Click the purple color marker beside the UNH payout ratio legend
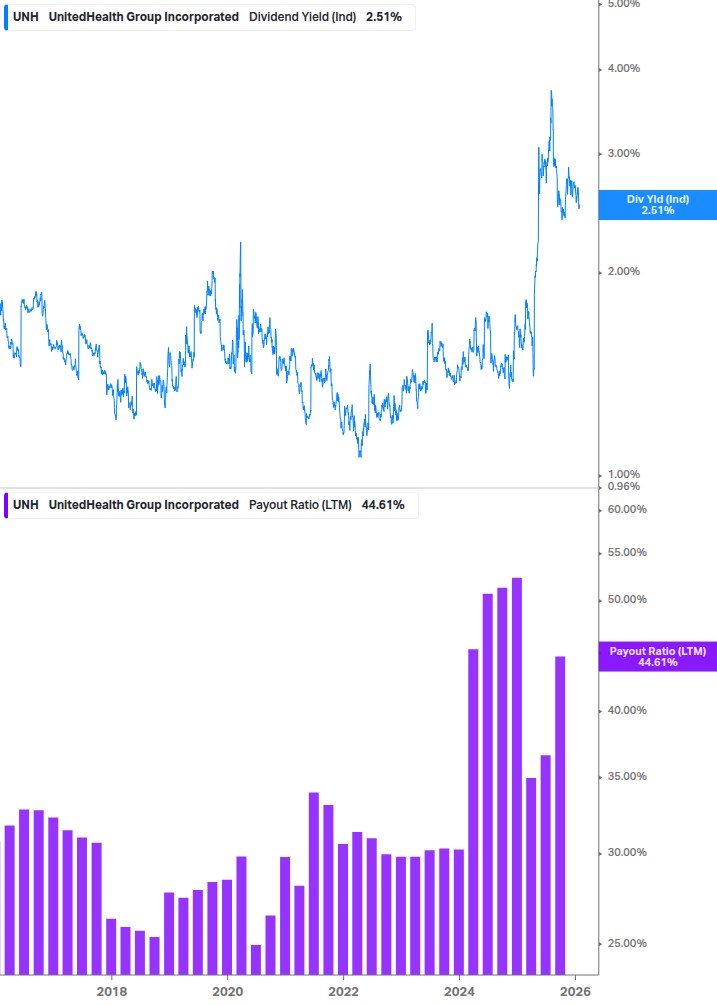This screenshot has height=1005, width=717. (6, 505)
